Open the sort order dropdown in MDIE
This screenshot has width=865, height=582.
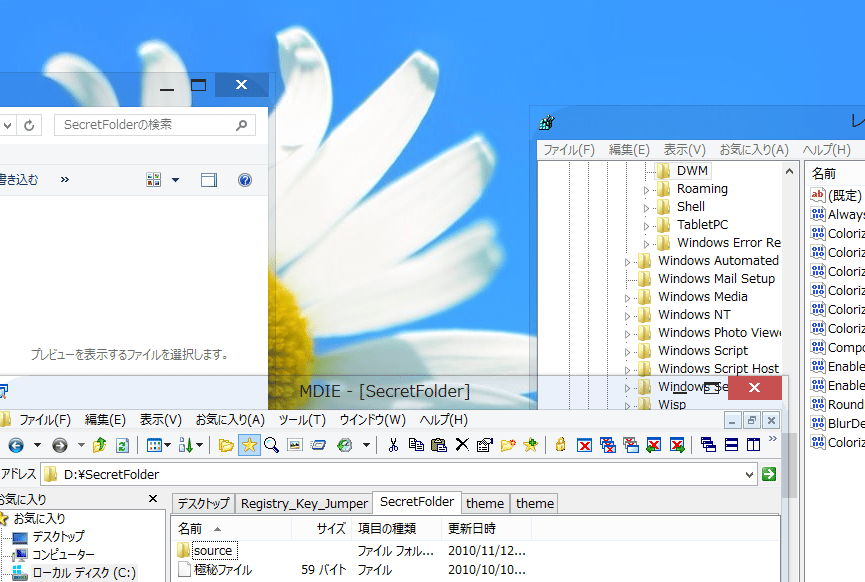(x=200, y=445)
